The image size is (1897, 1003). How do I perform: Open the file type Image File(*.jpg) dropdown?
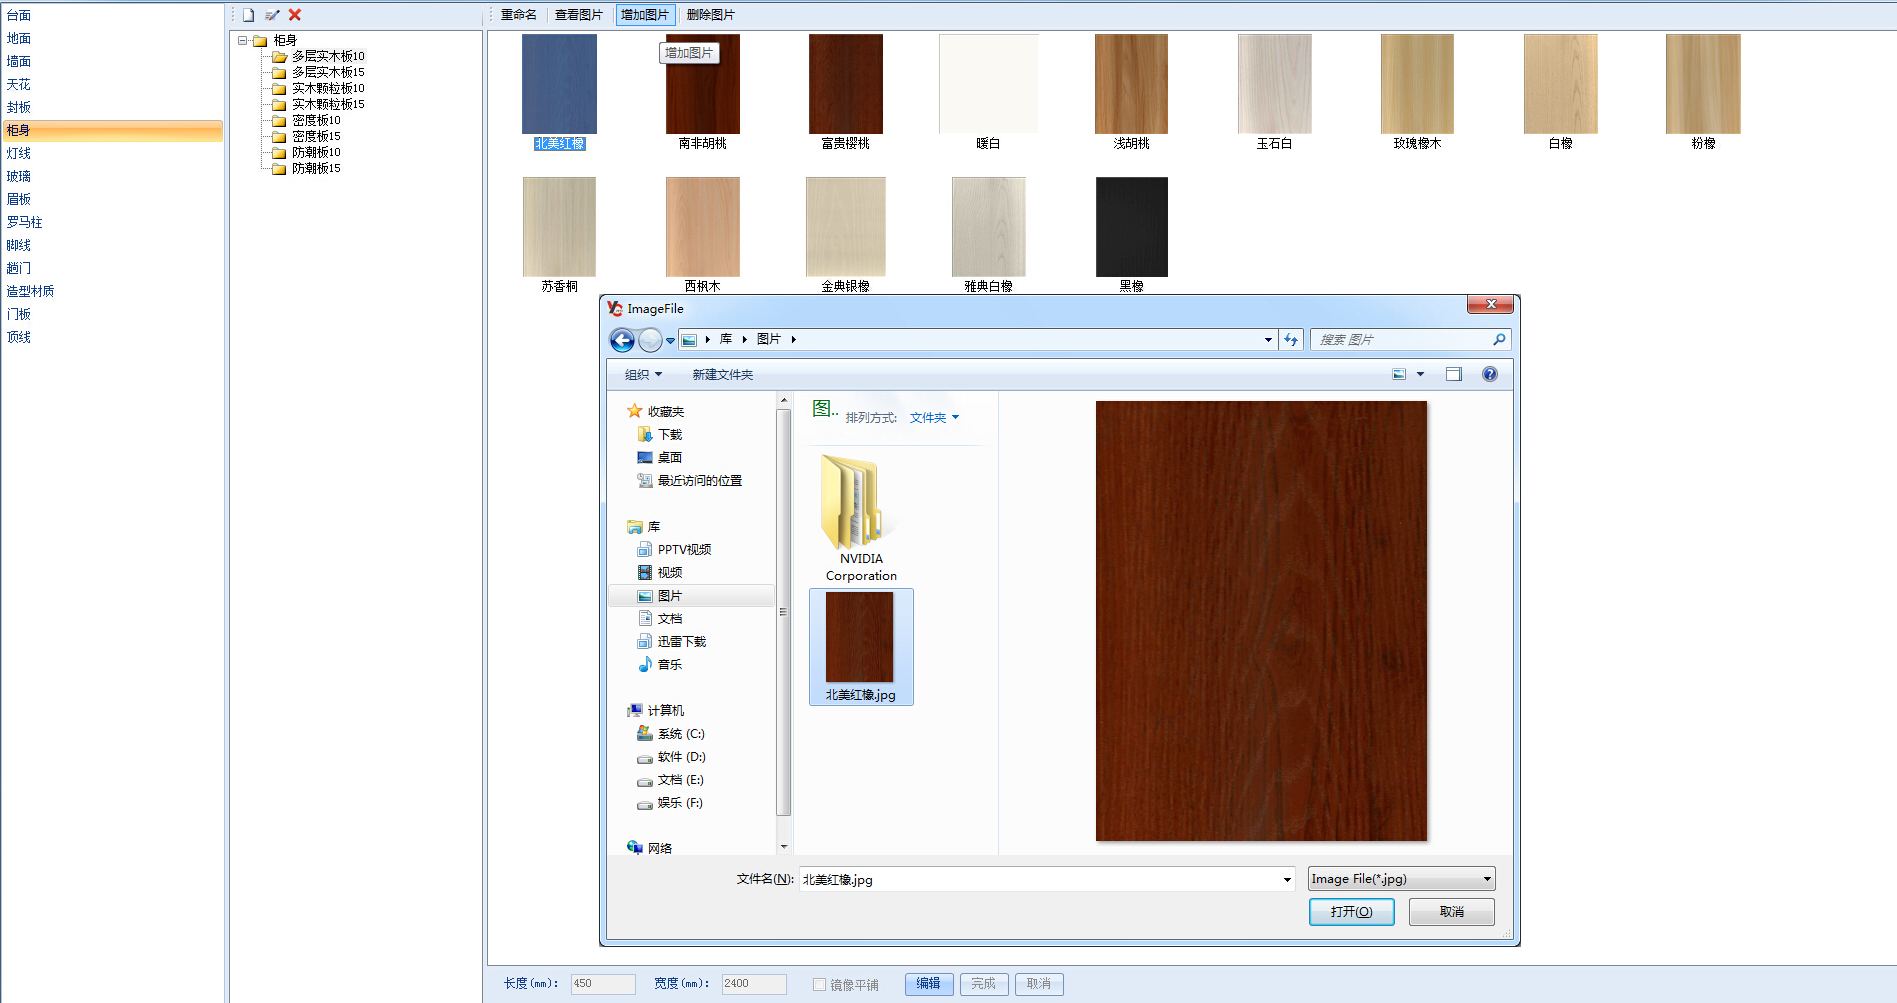pos(1402,879)
